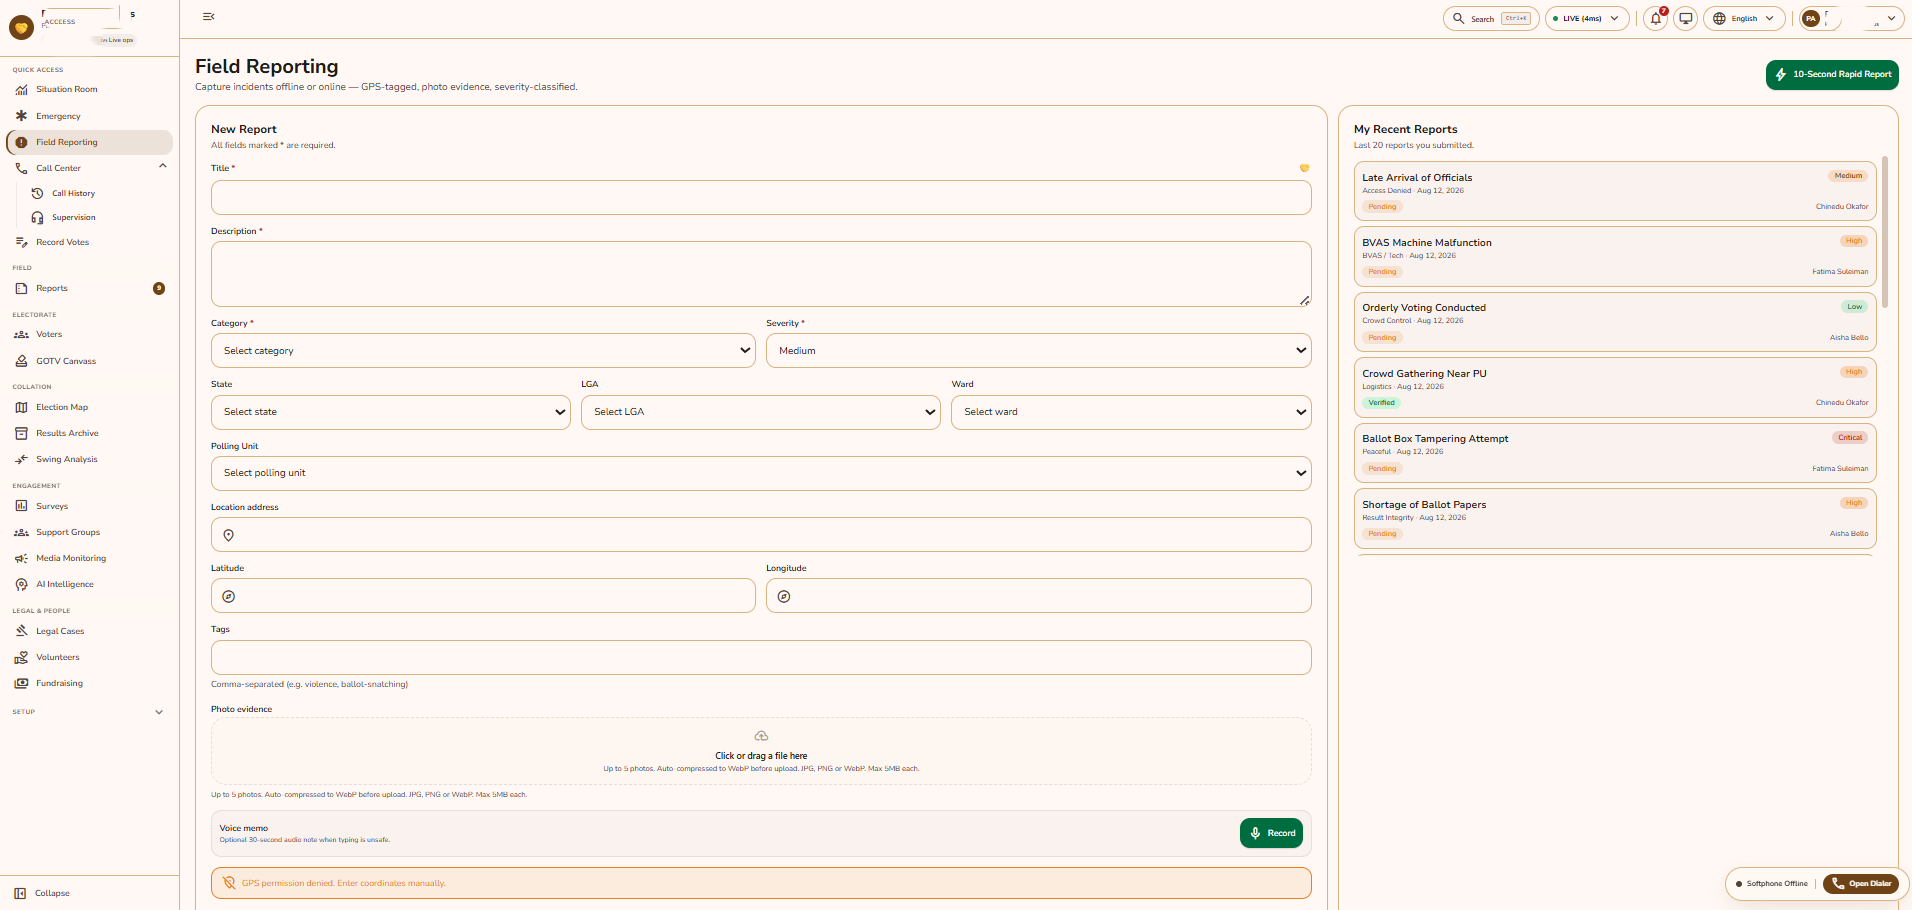Toggle sidebar with the hamburger menu icon
1912x910 pixels.
[x=208, y=17]
